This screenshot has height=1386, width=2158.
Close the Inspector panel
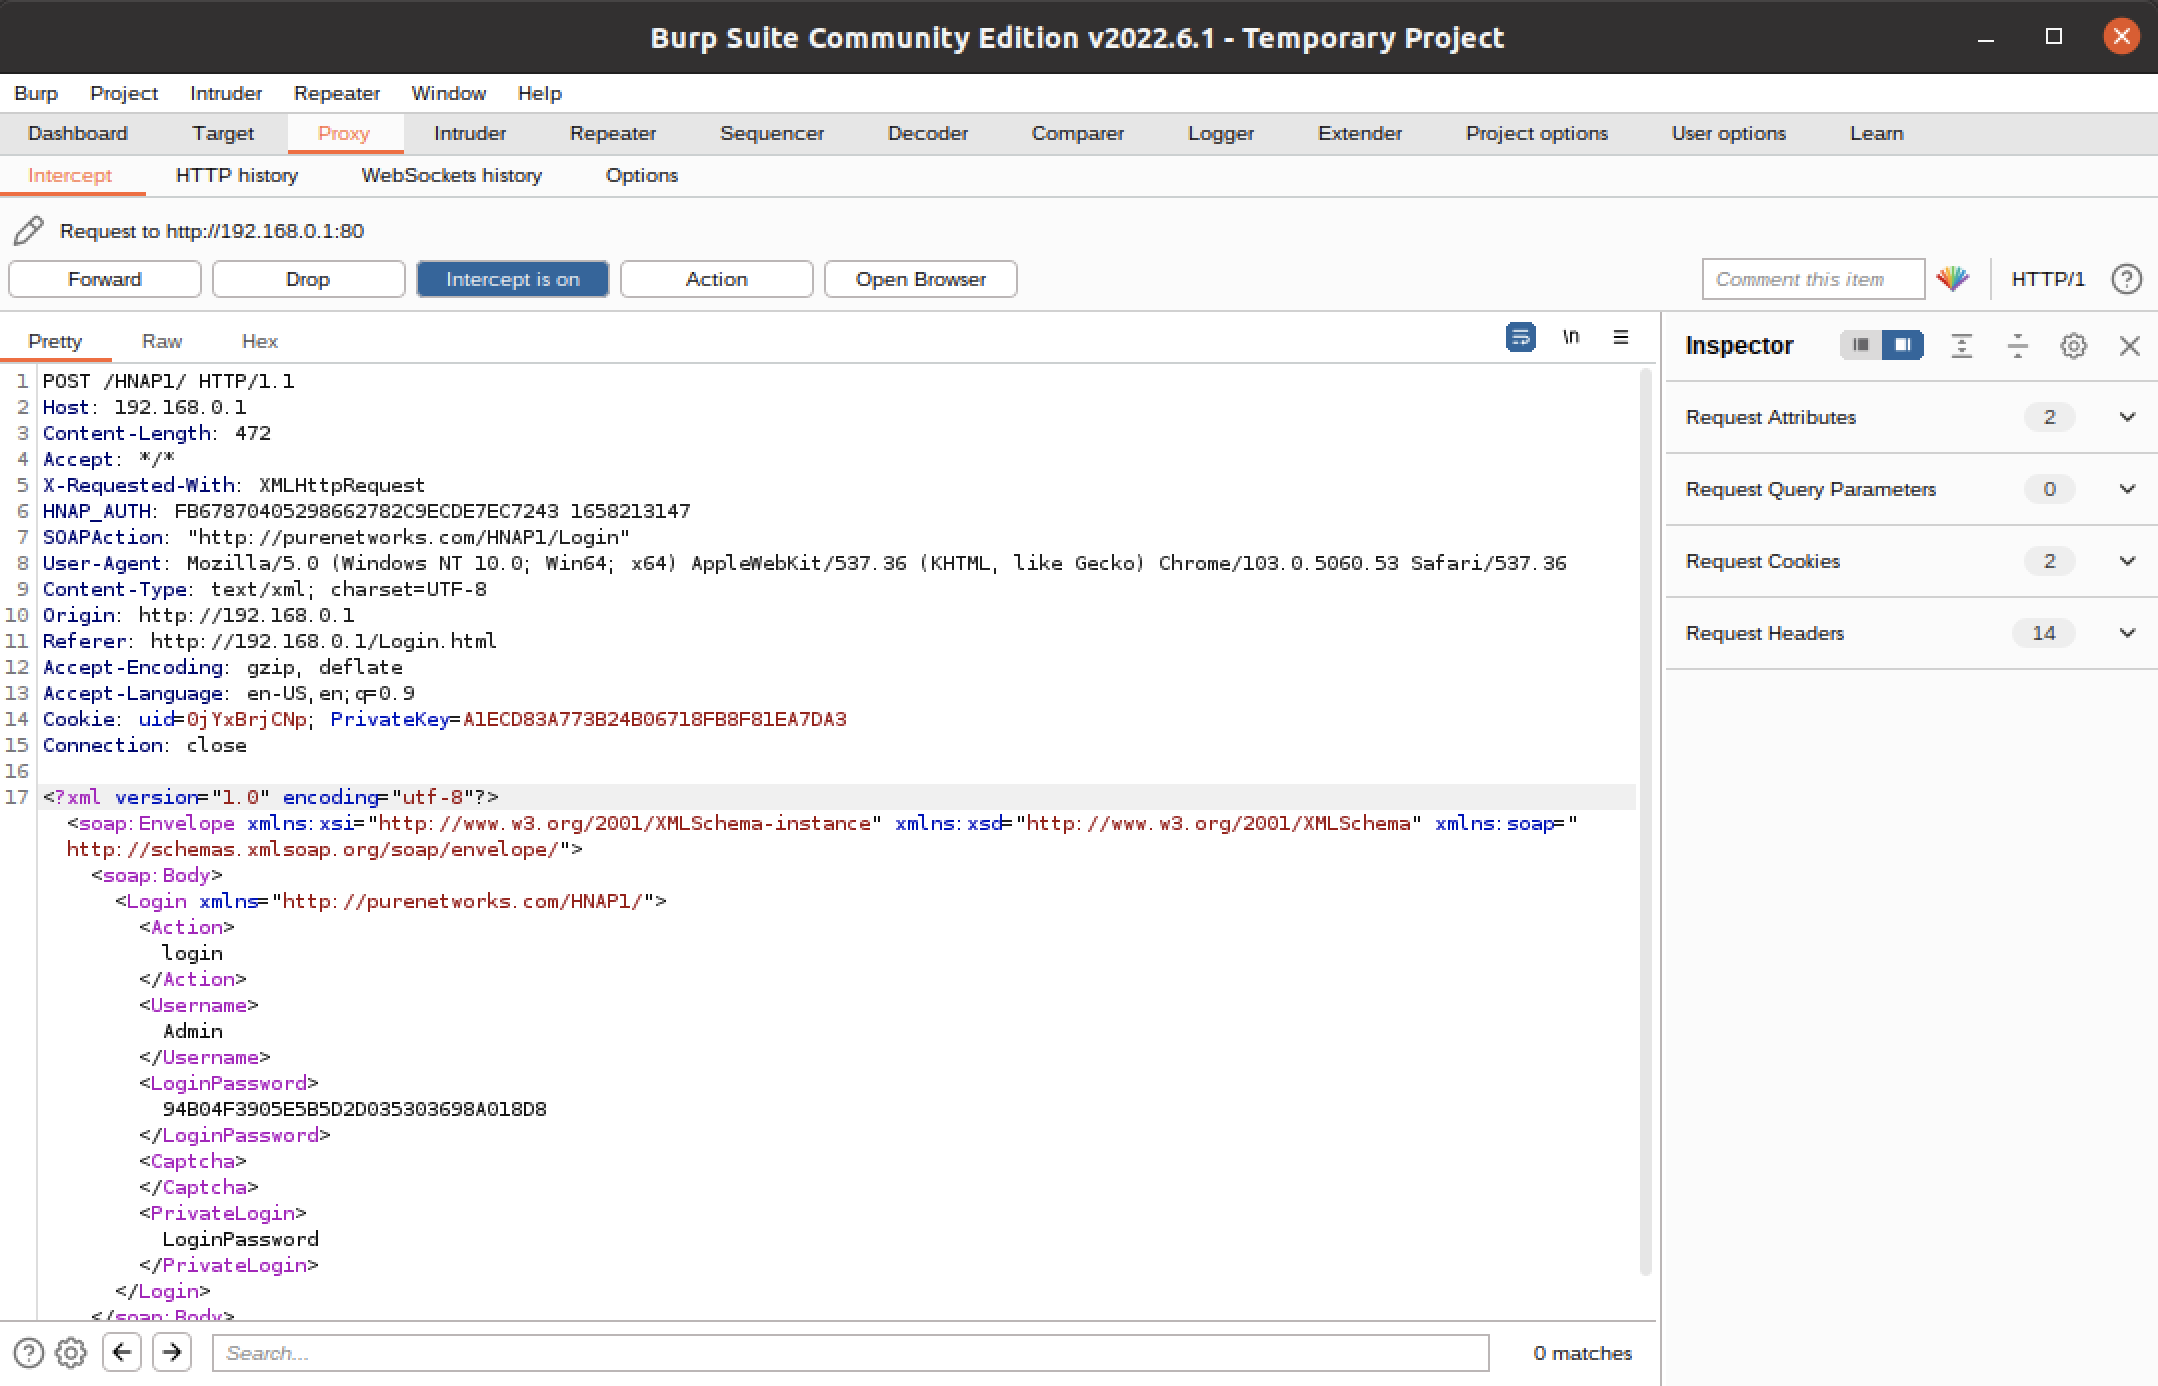click(2130, 346)
